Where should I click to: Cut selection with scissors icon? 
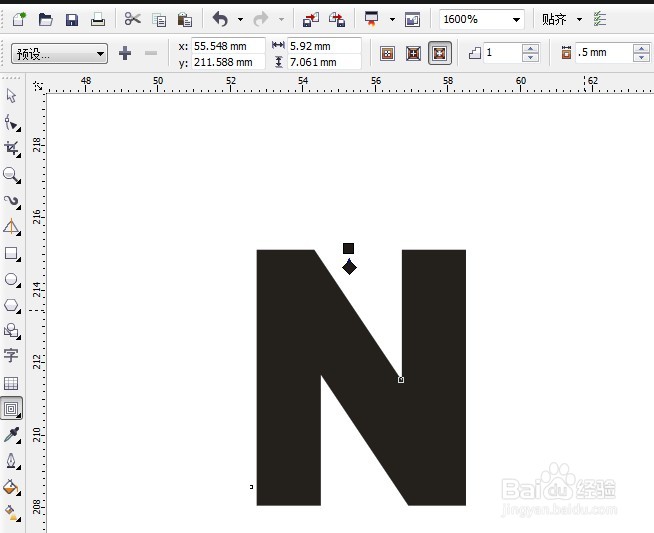[133, 19]
